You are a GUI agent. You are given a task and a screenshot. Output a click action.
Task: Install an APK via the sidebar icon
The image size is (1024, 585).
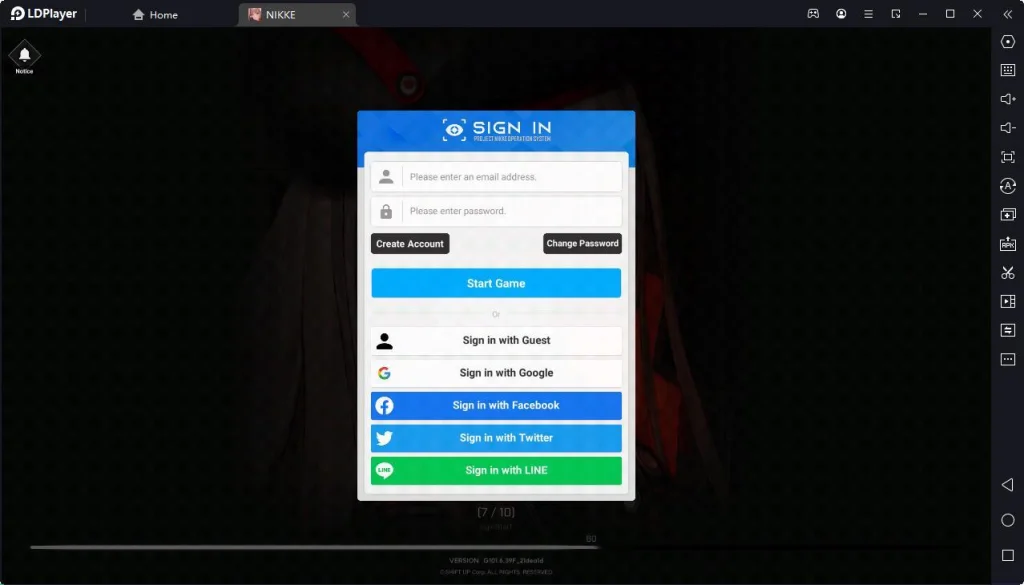1008,244
